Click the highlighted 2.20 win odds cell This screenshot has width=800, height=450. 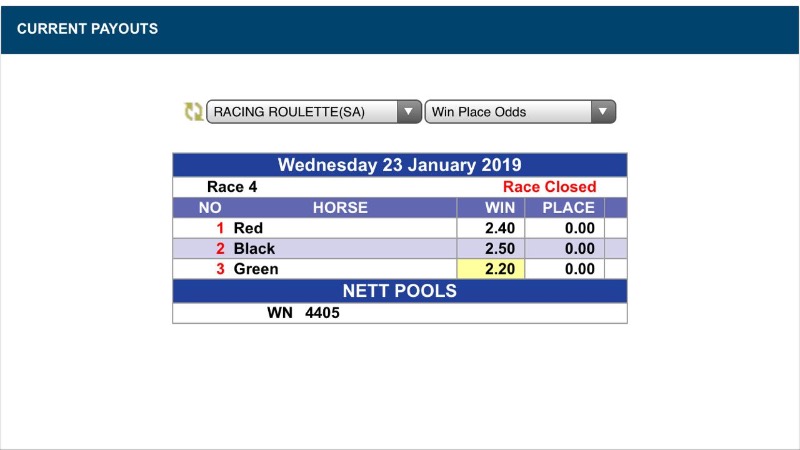click(x=491, y=269)
